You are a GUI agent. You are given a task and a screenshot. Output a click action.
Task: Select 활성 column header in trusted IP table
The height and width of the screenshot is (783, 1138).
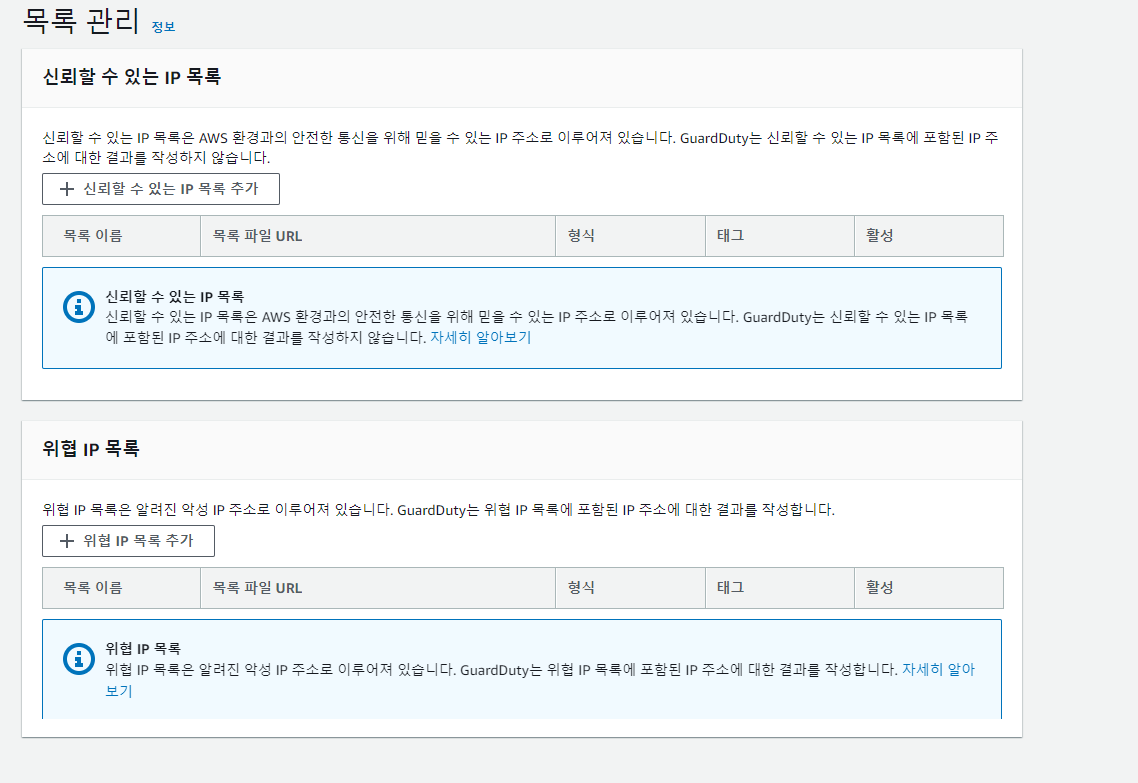tap(929, 236)
